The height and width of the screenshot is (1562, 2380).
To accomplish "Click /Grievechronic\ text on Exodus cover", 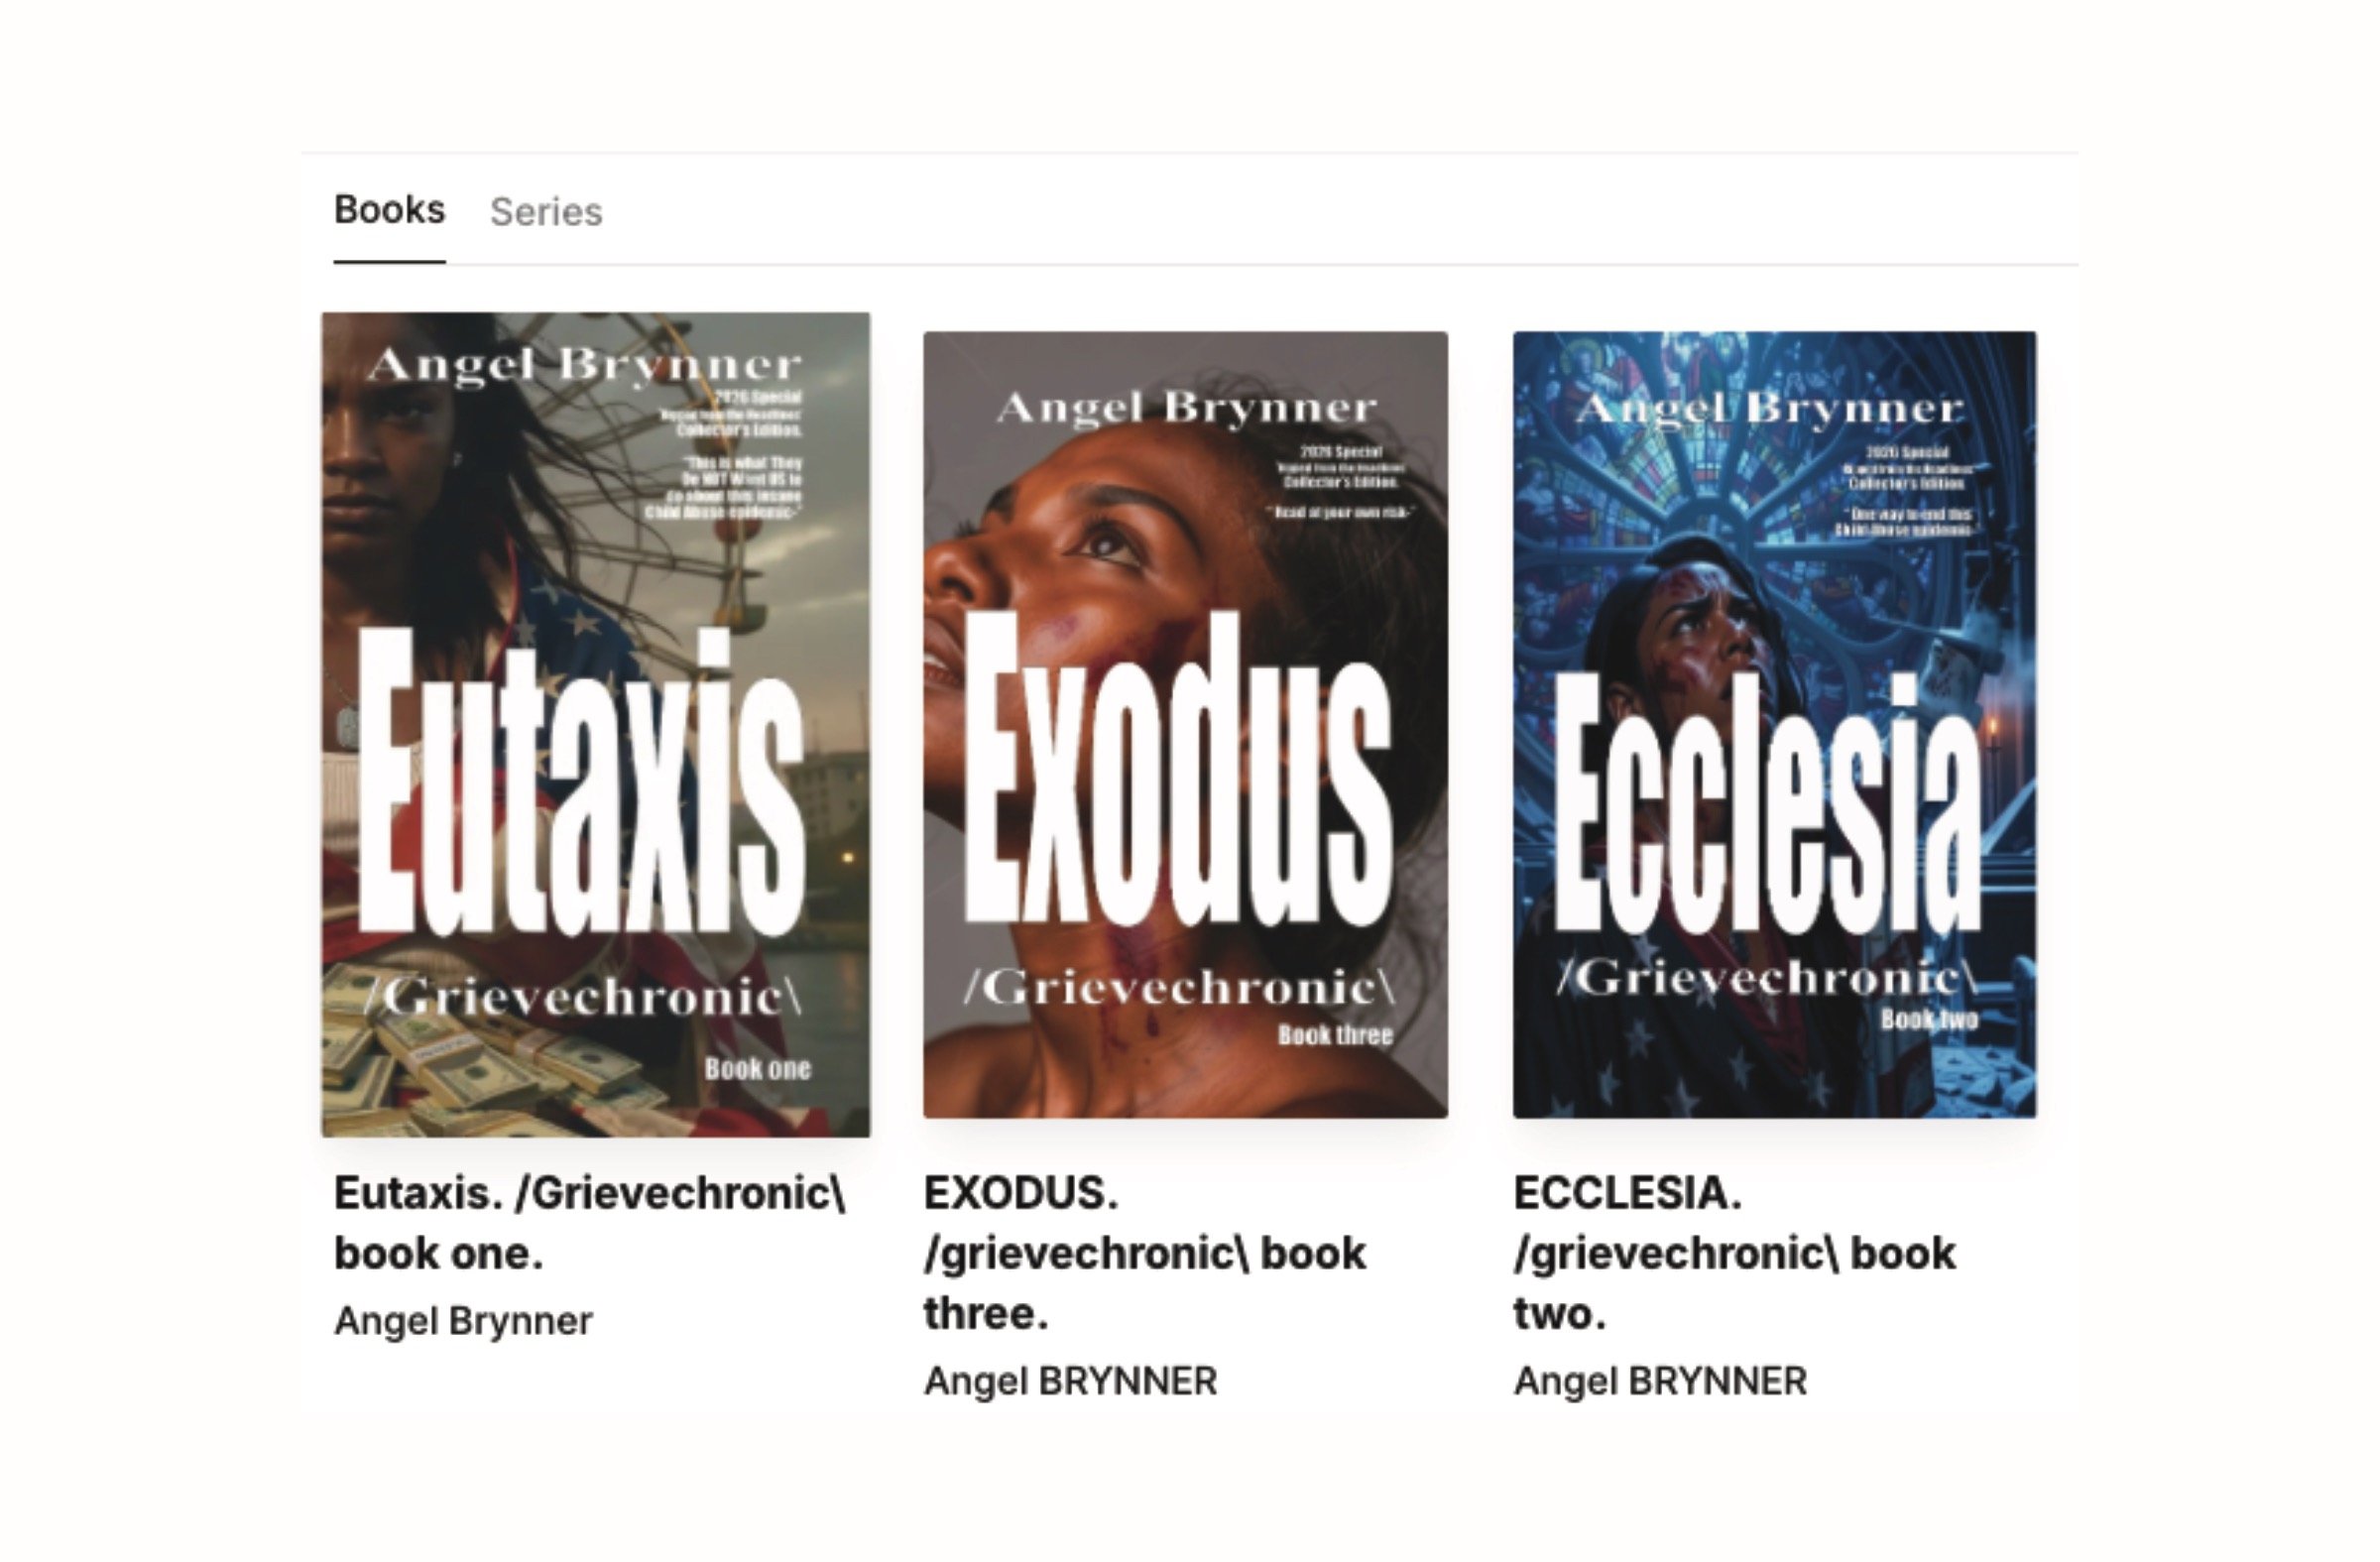I will [x=1179, y=988].
